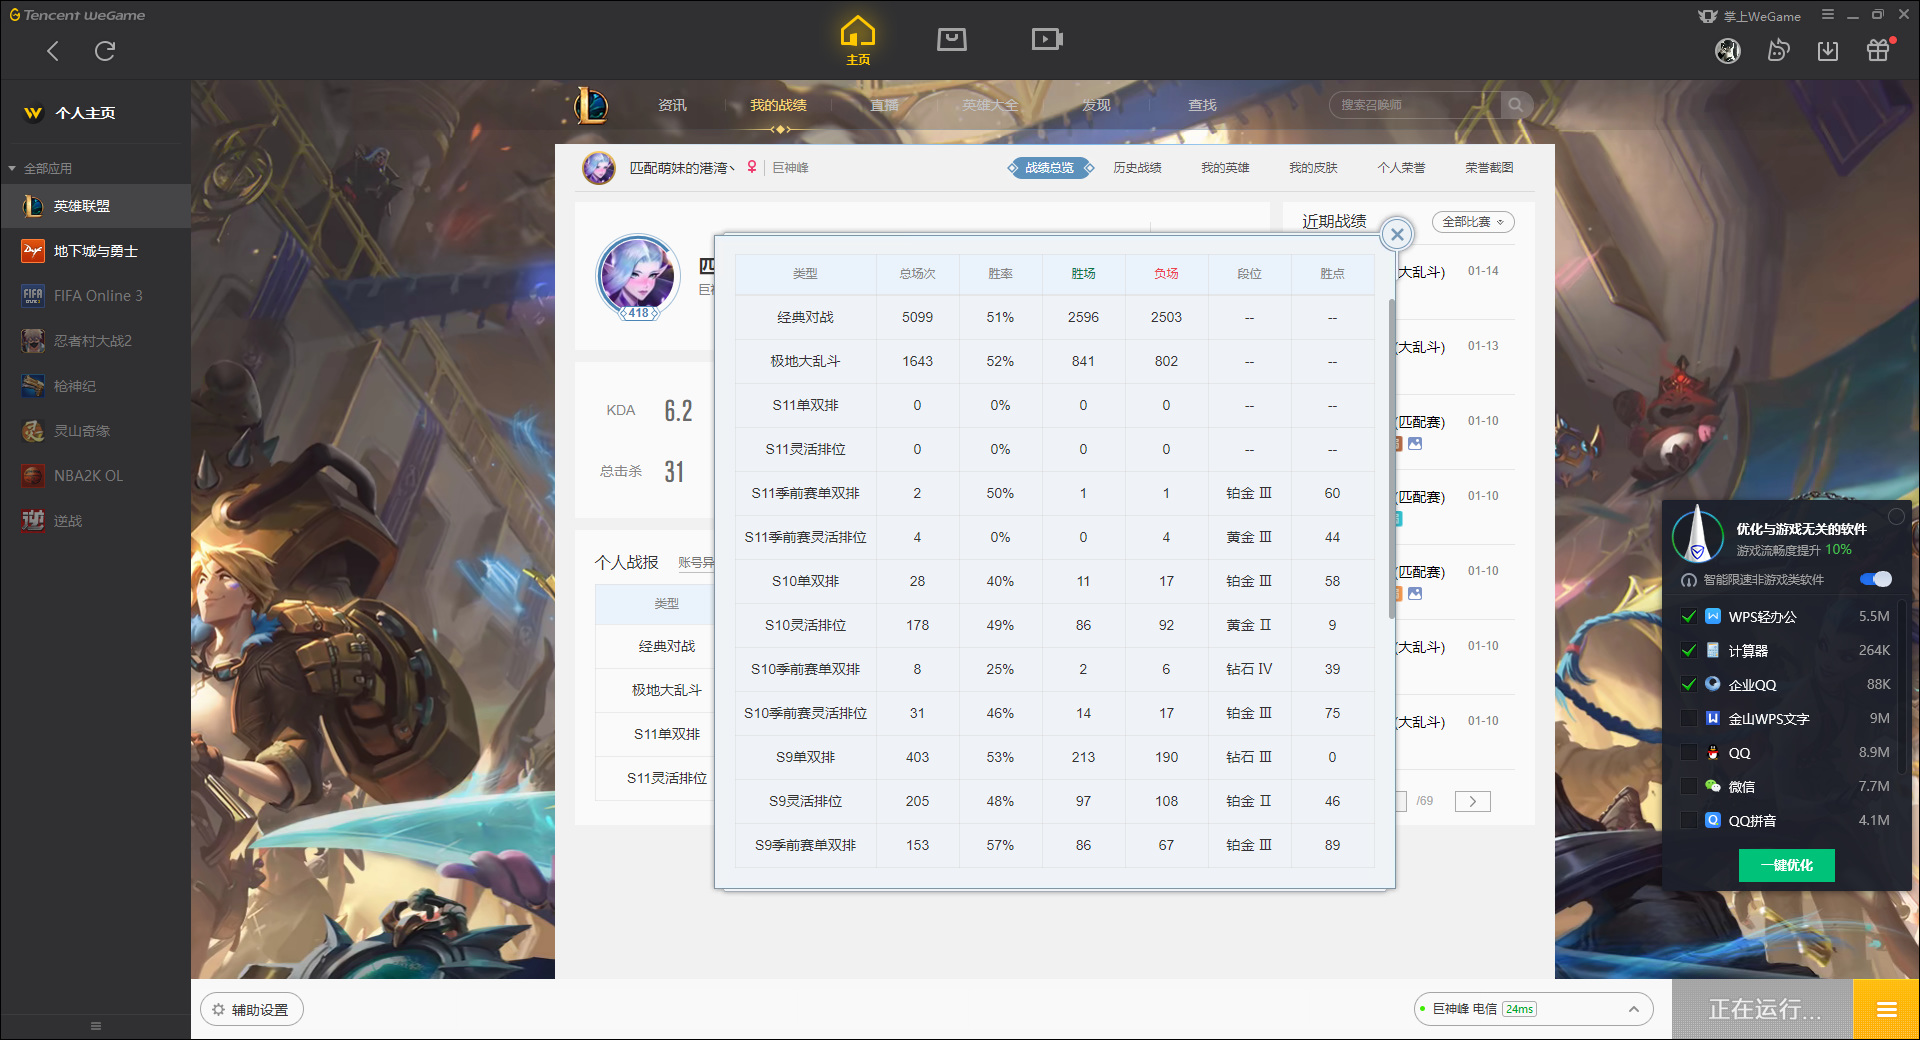Refresh the page with the reload icon
This screenshot has height=1040, width=1920.
105,51
